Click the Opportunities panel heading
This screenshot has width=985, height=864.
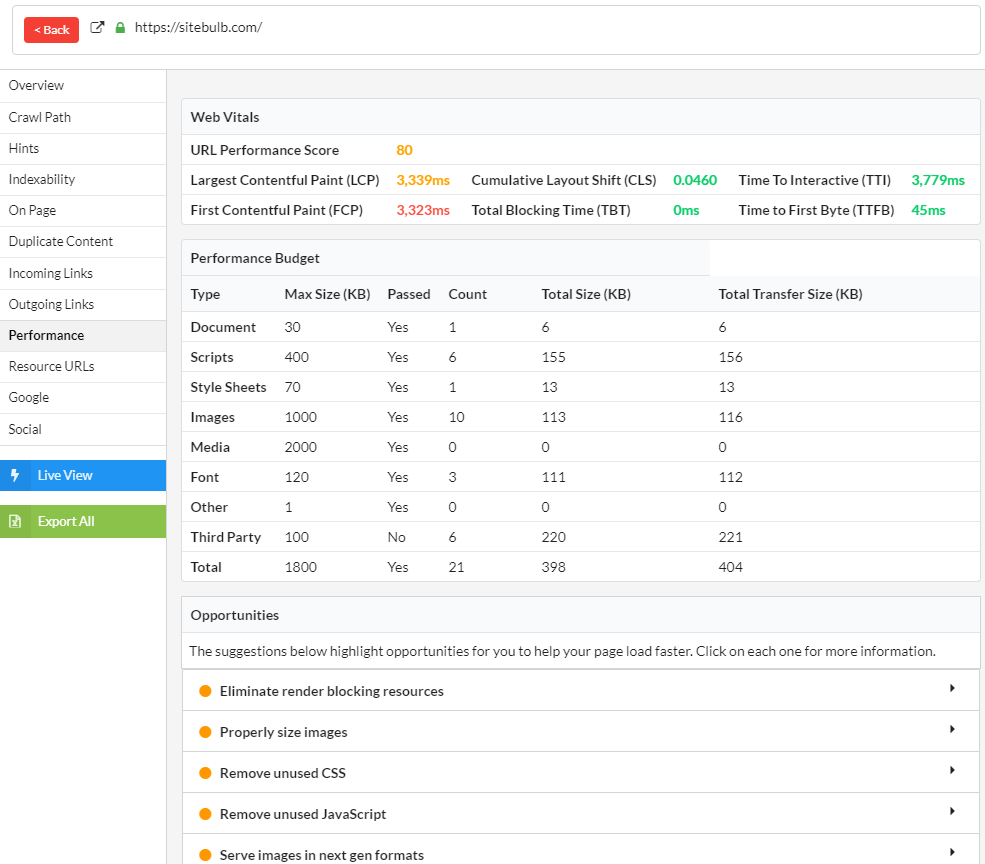[235, 615]
